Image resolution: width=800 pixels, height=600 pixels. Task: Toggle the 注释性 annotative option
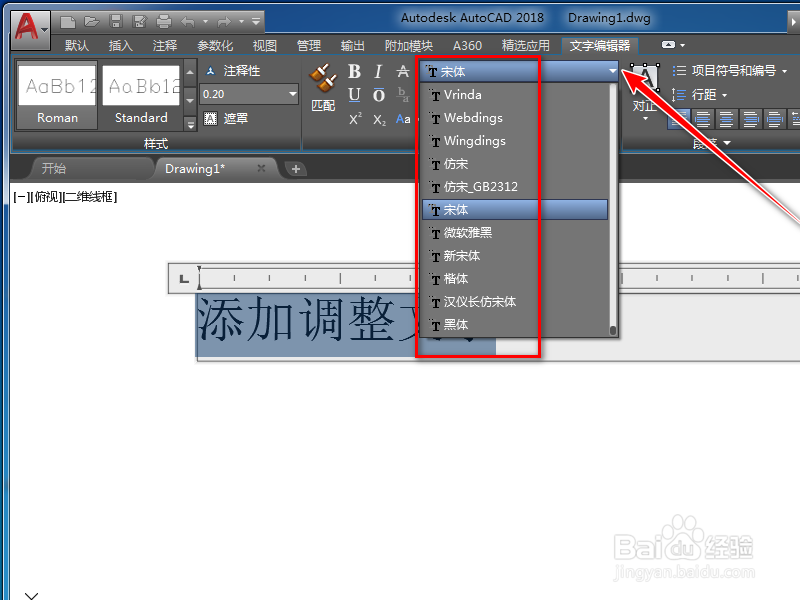click(x=234, y=71)
